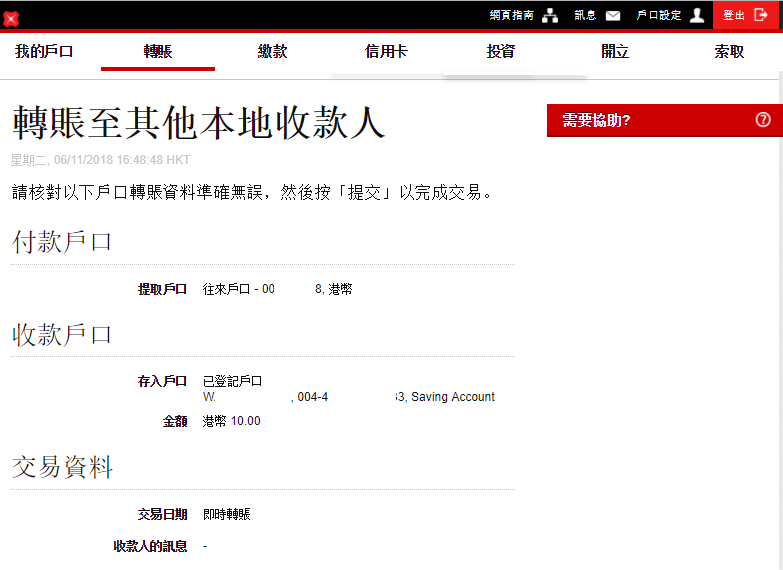Click the question mark help icon
The height and width of the screenshot is (570, 783).
coord(763,120)
